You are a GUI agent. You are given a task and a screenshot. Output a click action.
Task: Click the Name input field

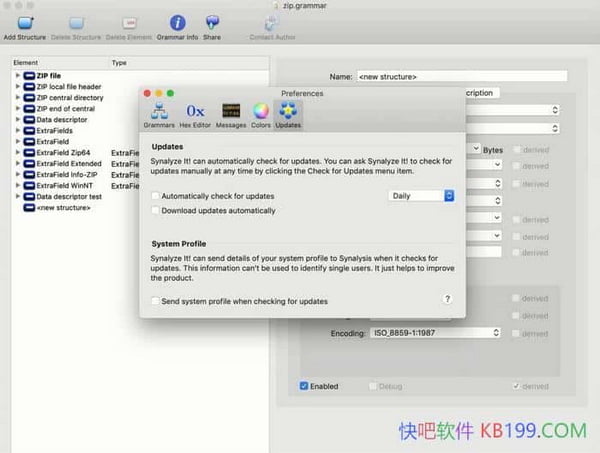click(461, 76)
